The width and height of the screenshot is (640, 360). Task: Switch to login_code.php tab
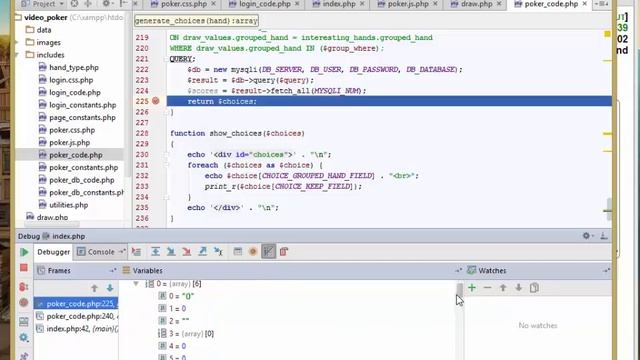coord(265,4)
